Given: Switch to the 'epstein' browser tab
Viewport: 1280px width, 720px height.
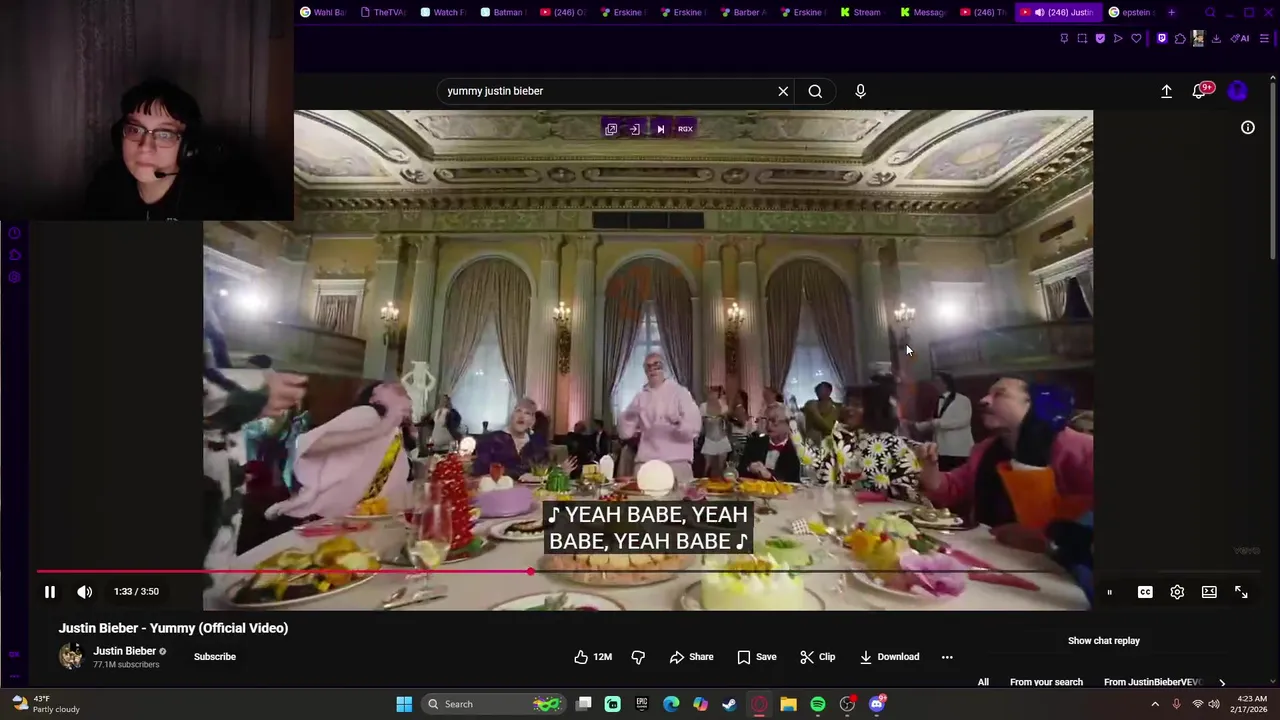Looking at the screenshot, I should coord(1130,12).
